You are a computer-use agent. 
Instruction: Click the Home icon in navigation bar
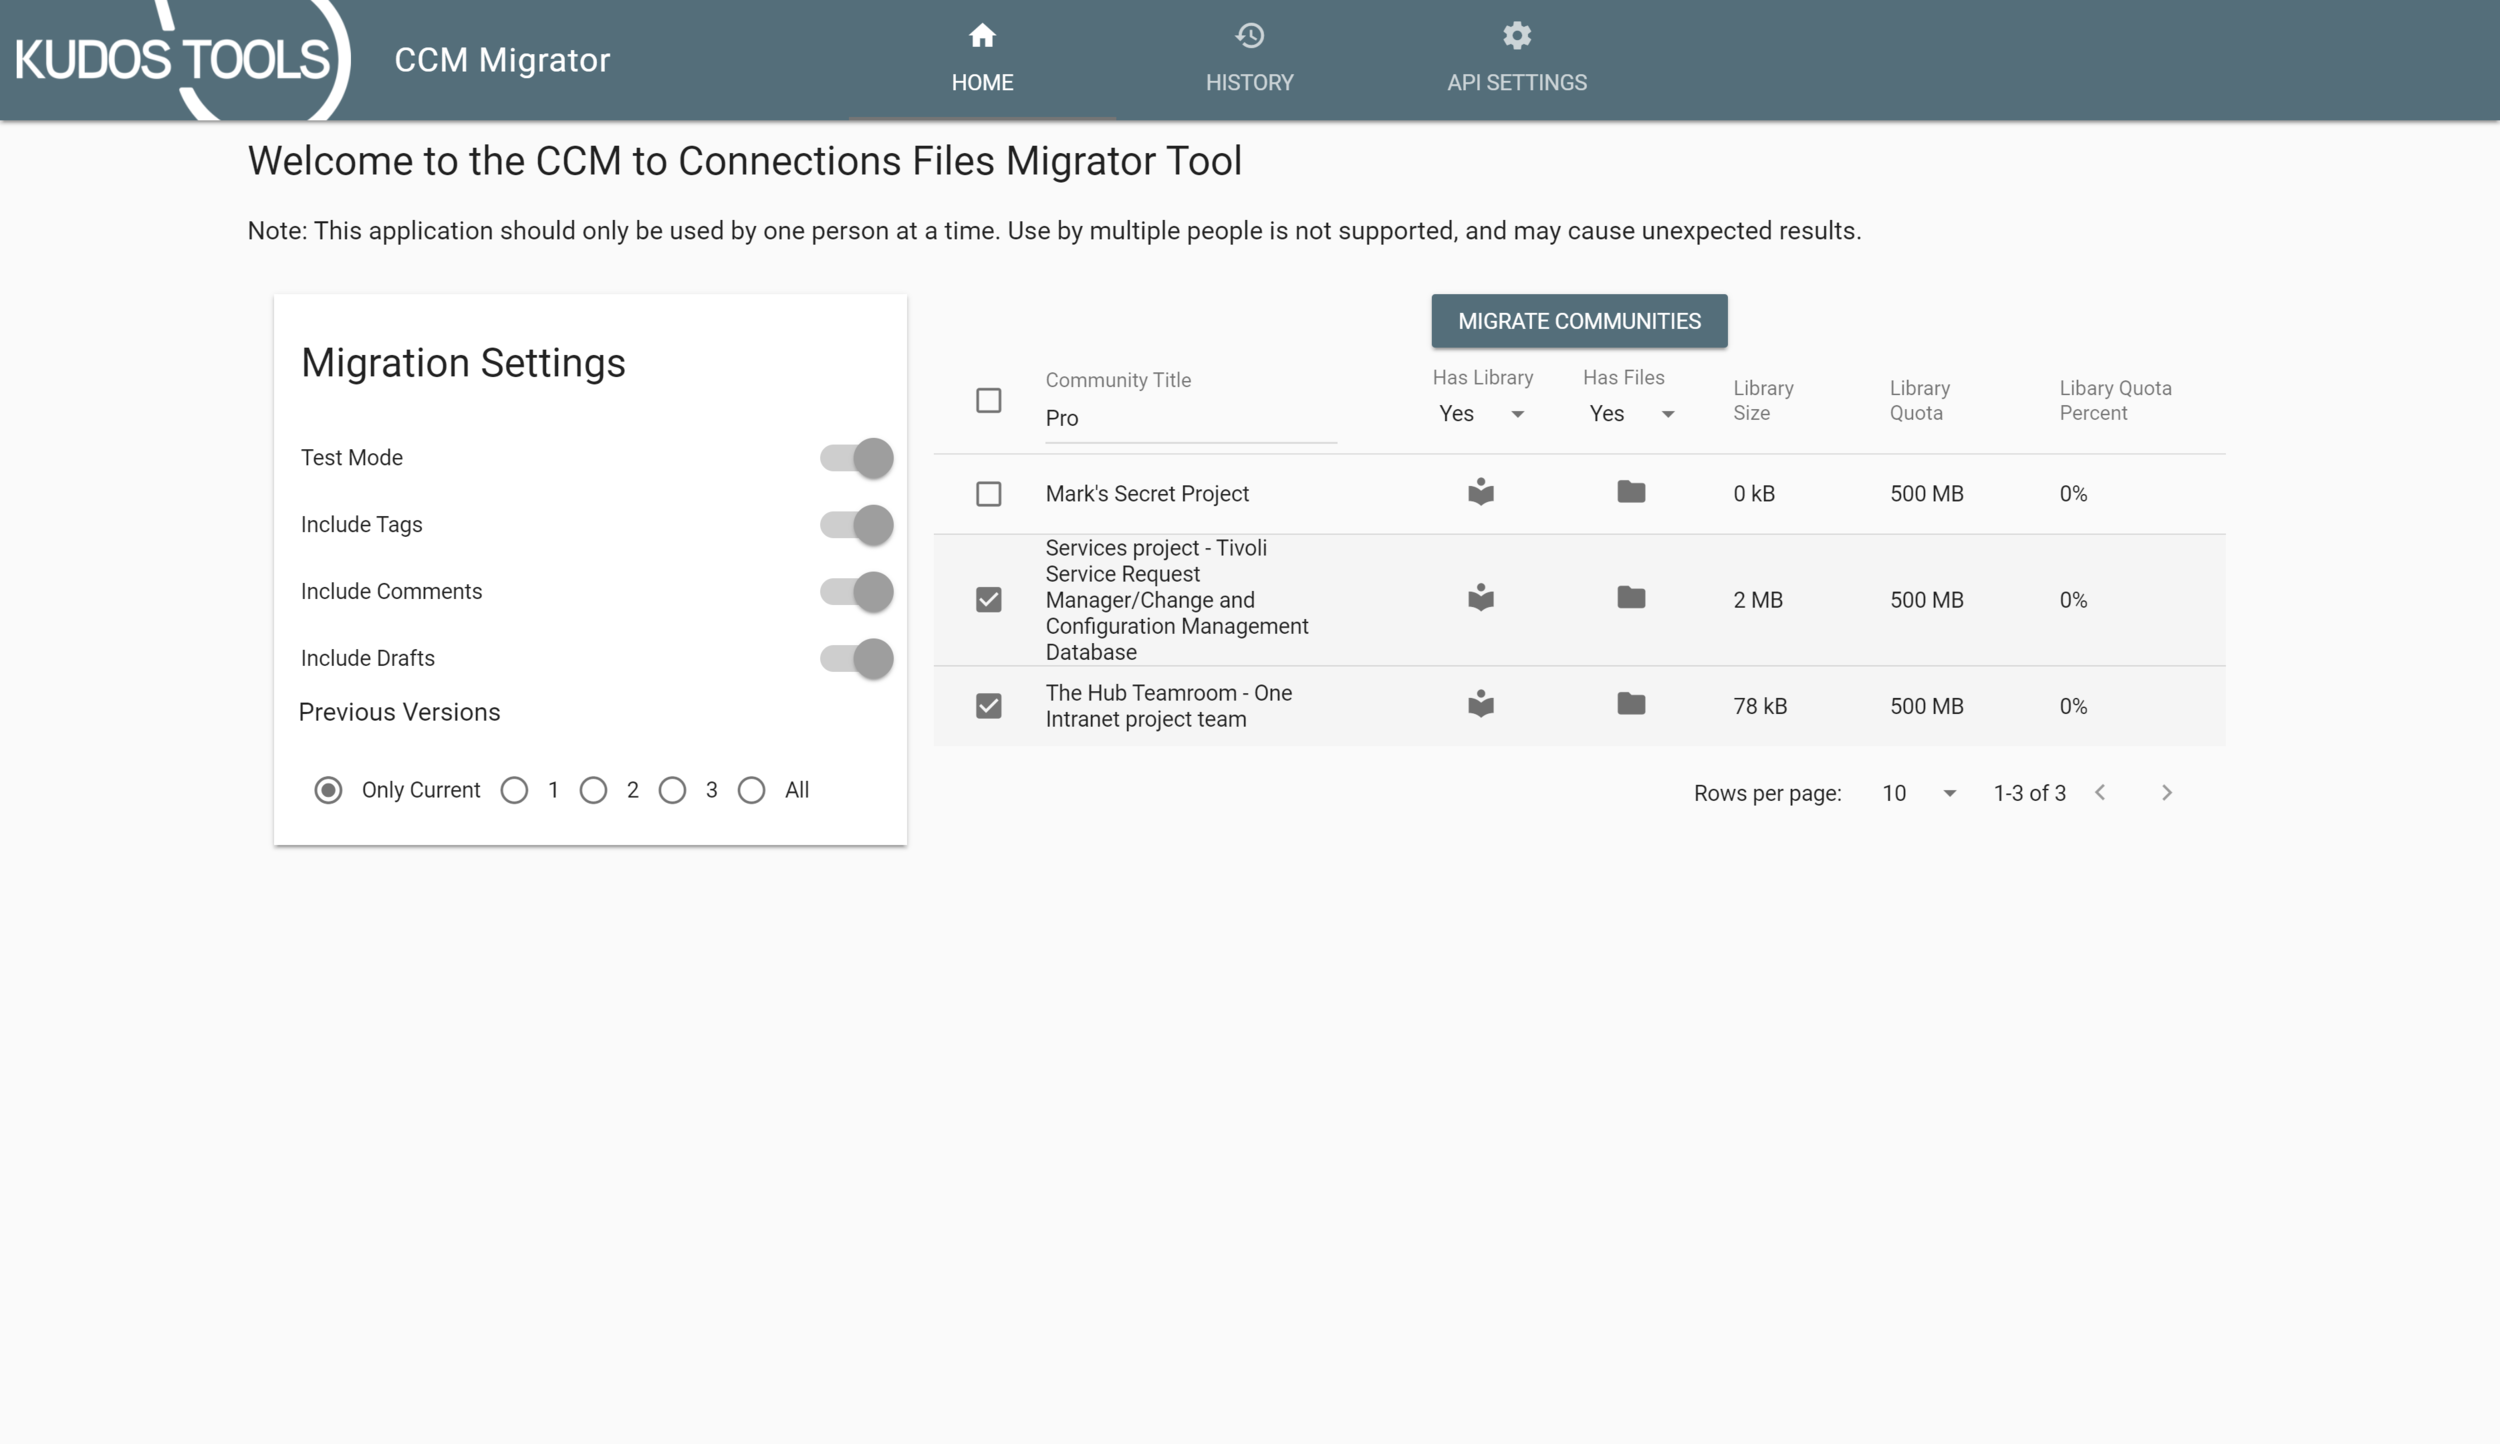coord(982,37)
